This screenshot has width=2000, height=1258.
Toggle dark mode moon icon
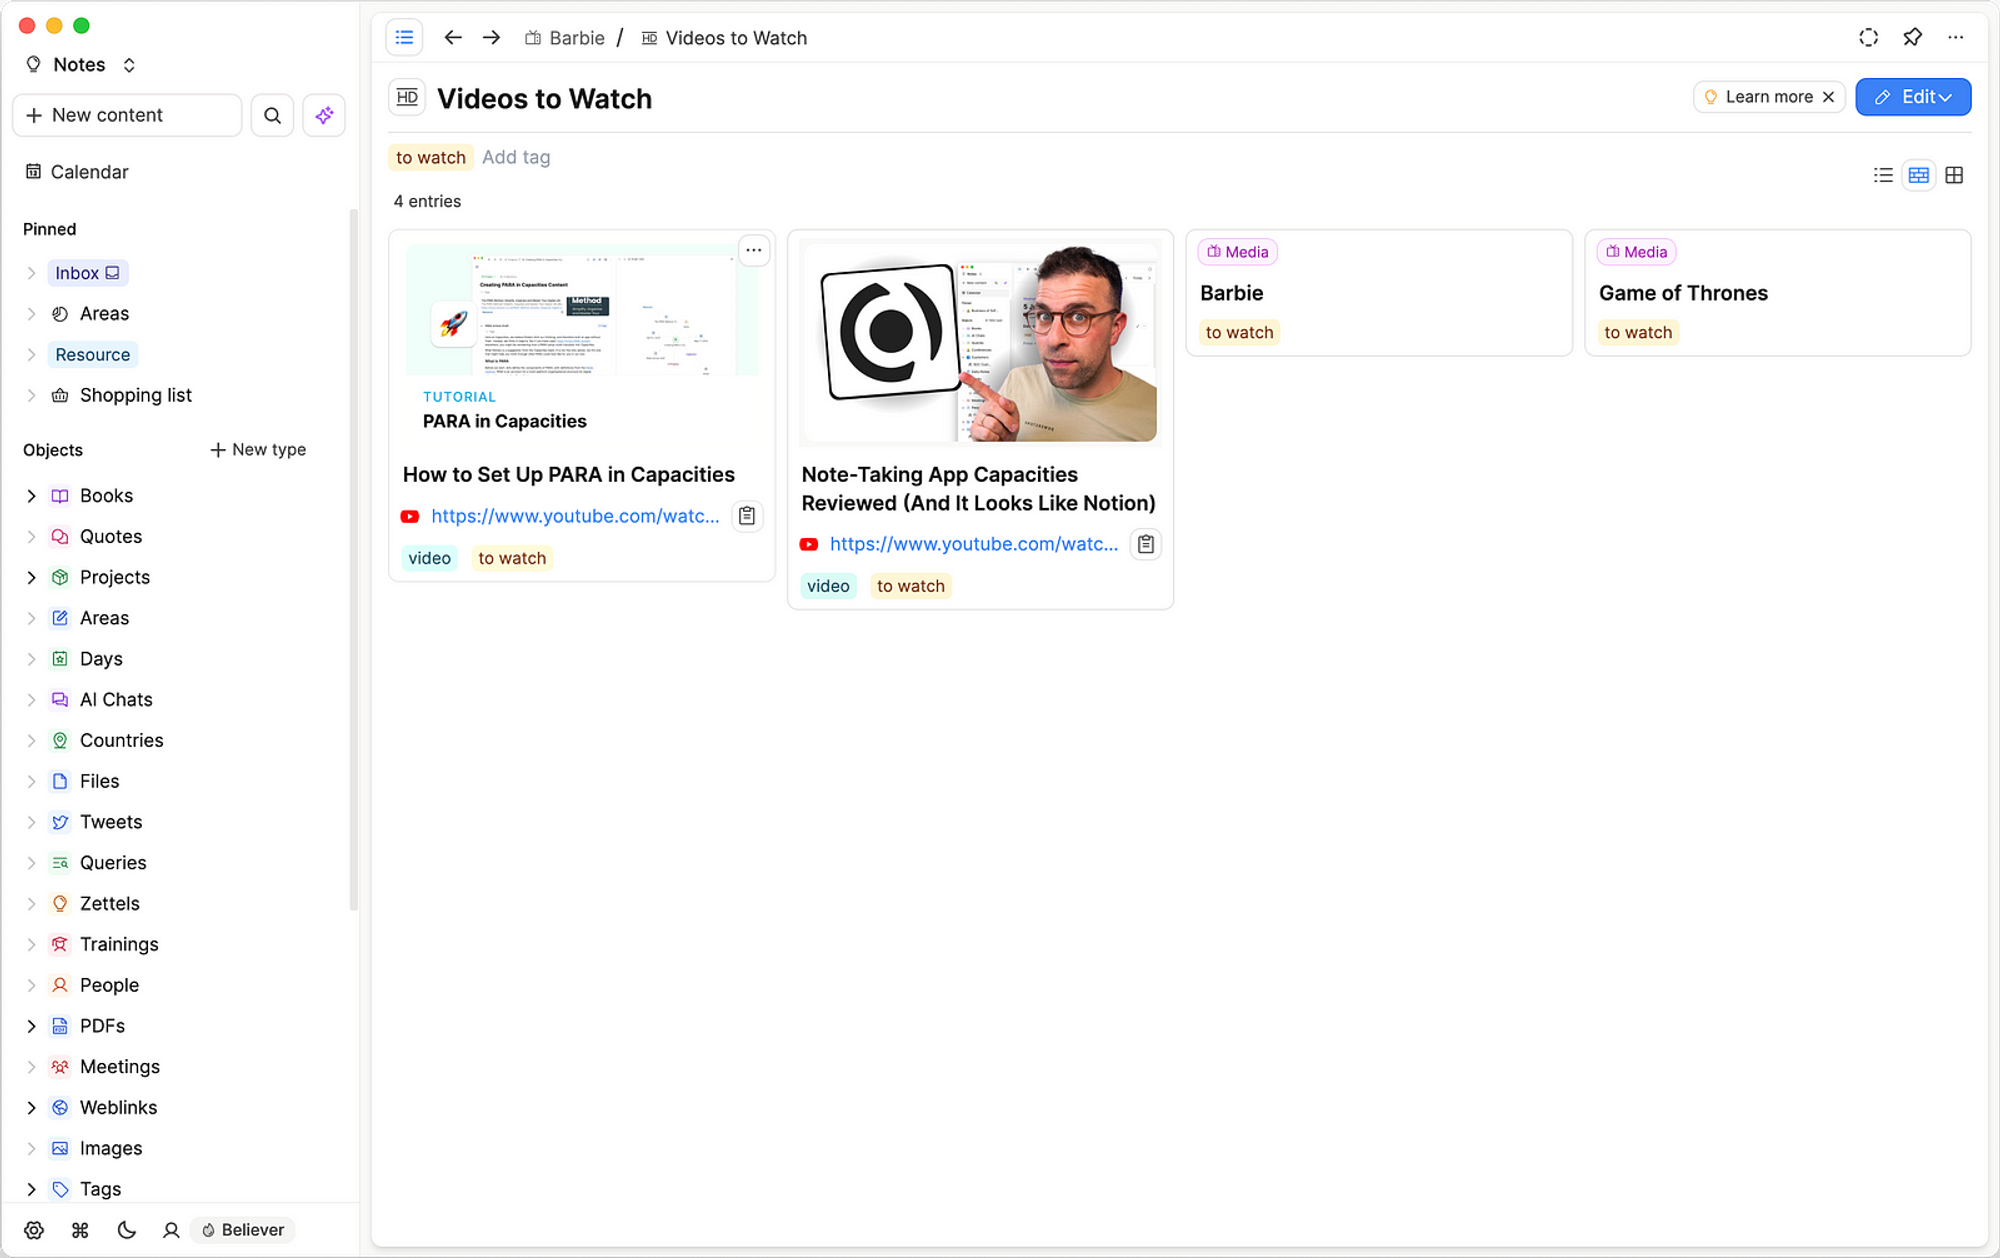click(126, 1230)
